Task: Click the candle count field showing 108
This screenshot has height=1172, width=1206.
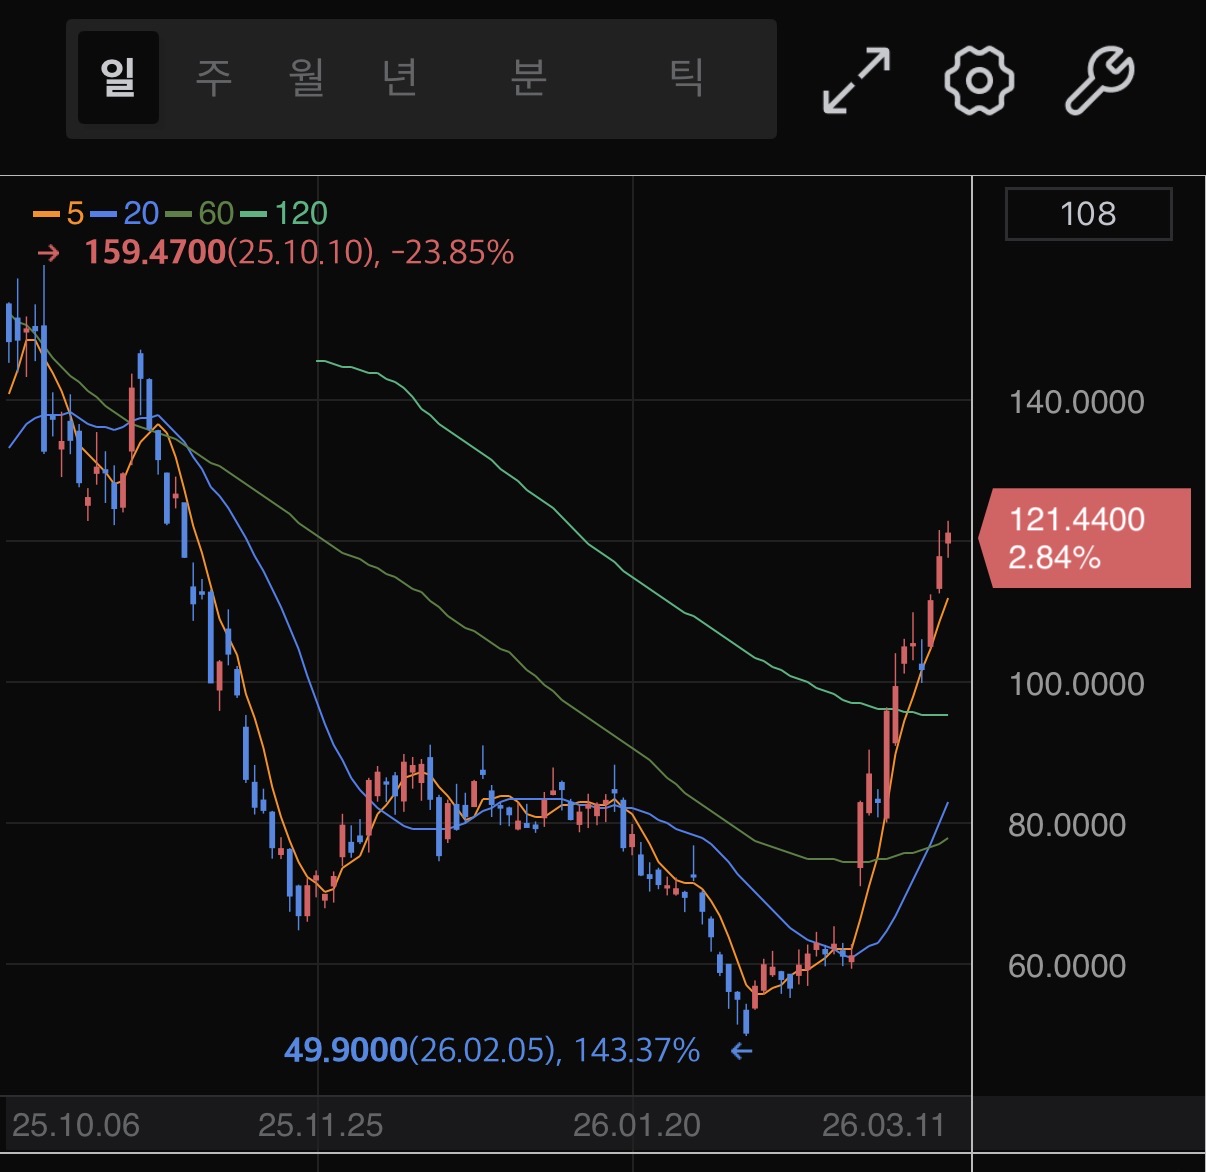Action: point(1087,214)
